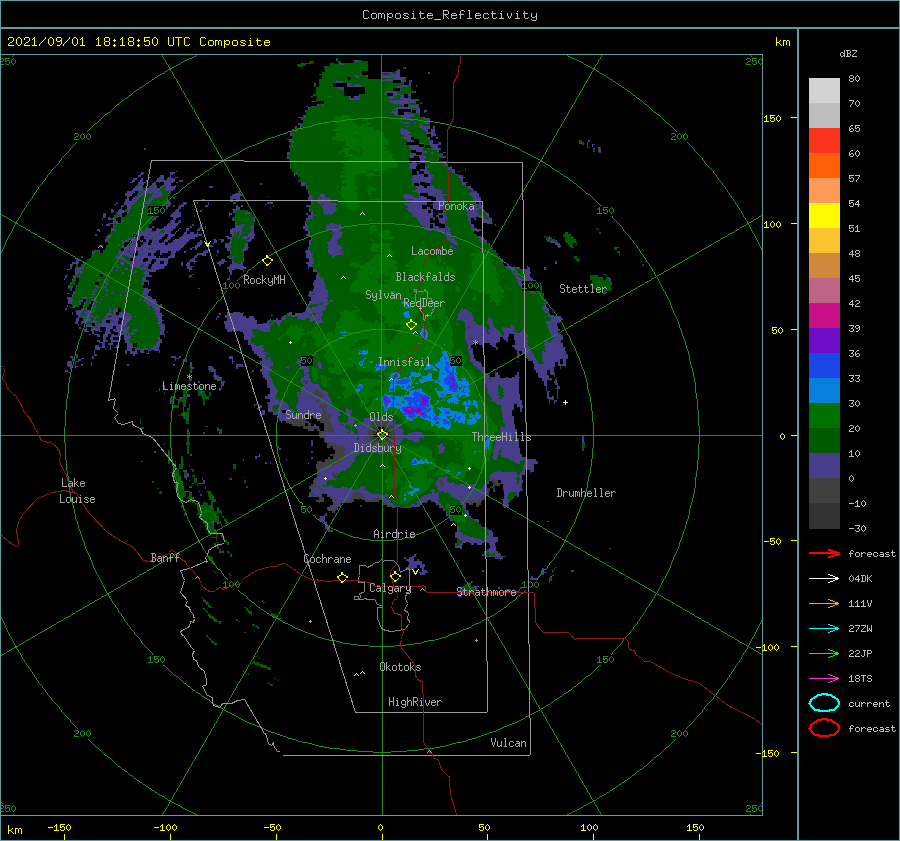Click the Airdrie city label

click(x=394, y=534)
